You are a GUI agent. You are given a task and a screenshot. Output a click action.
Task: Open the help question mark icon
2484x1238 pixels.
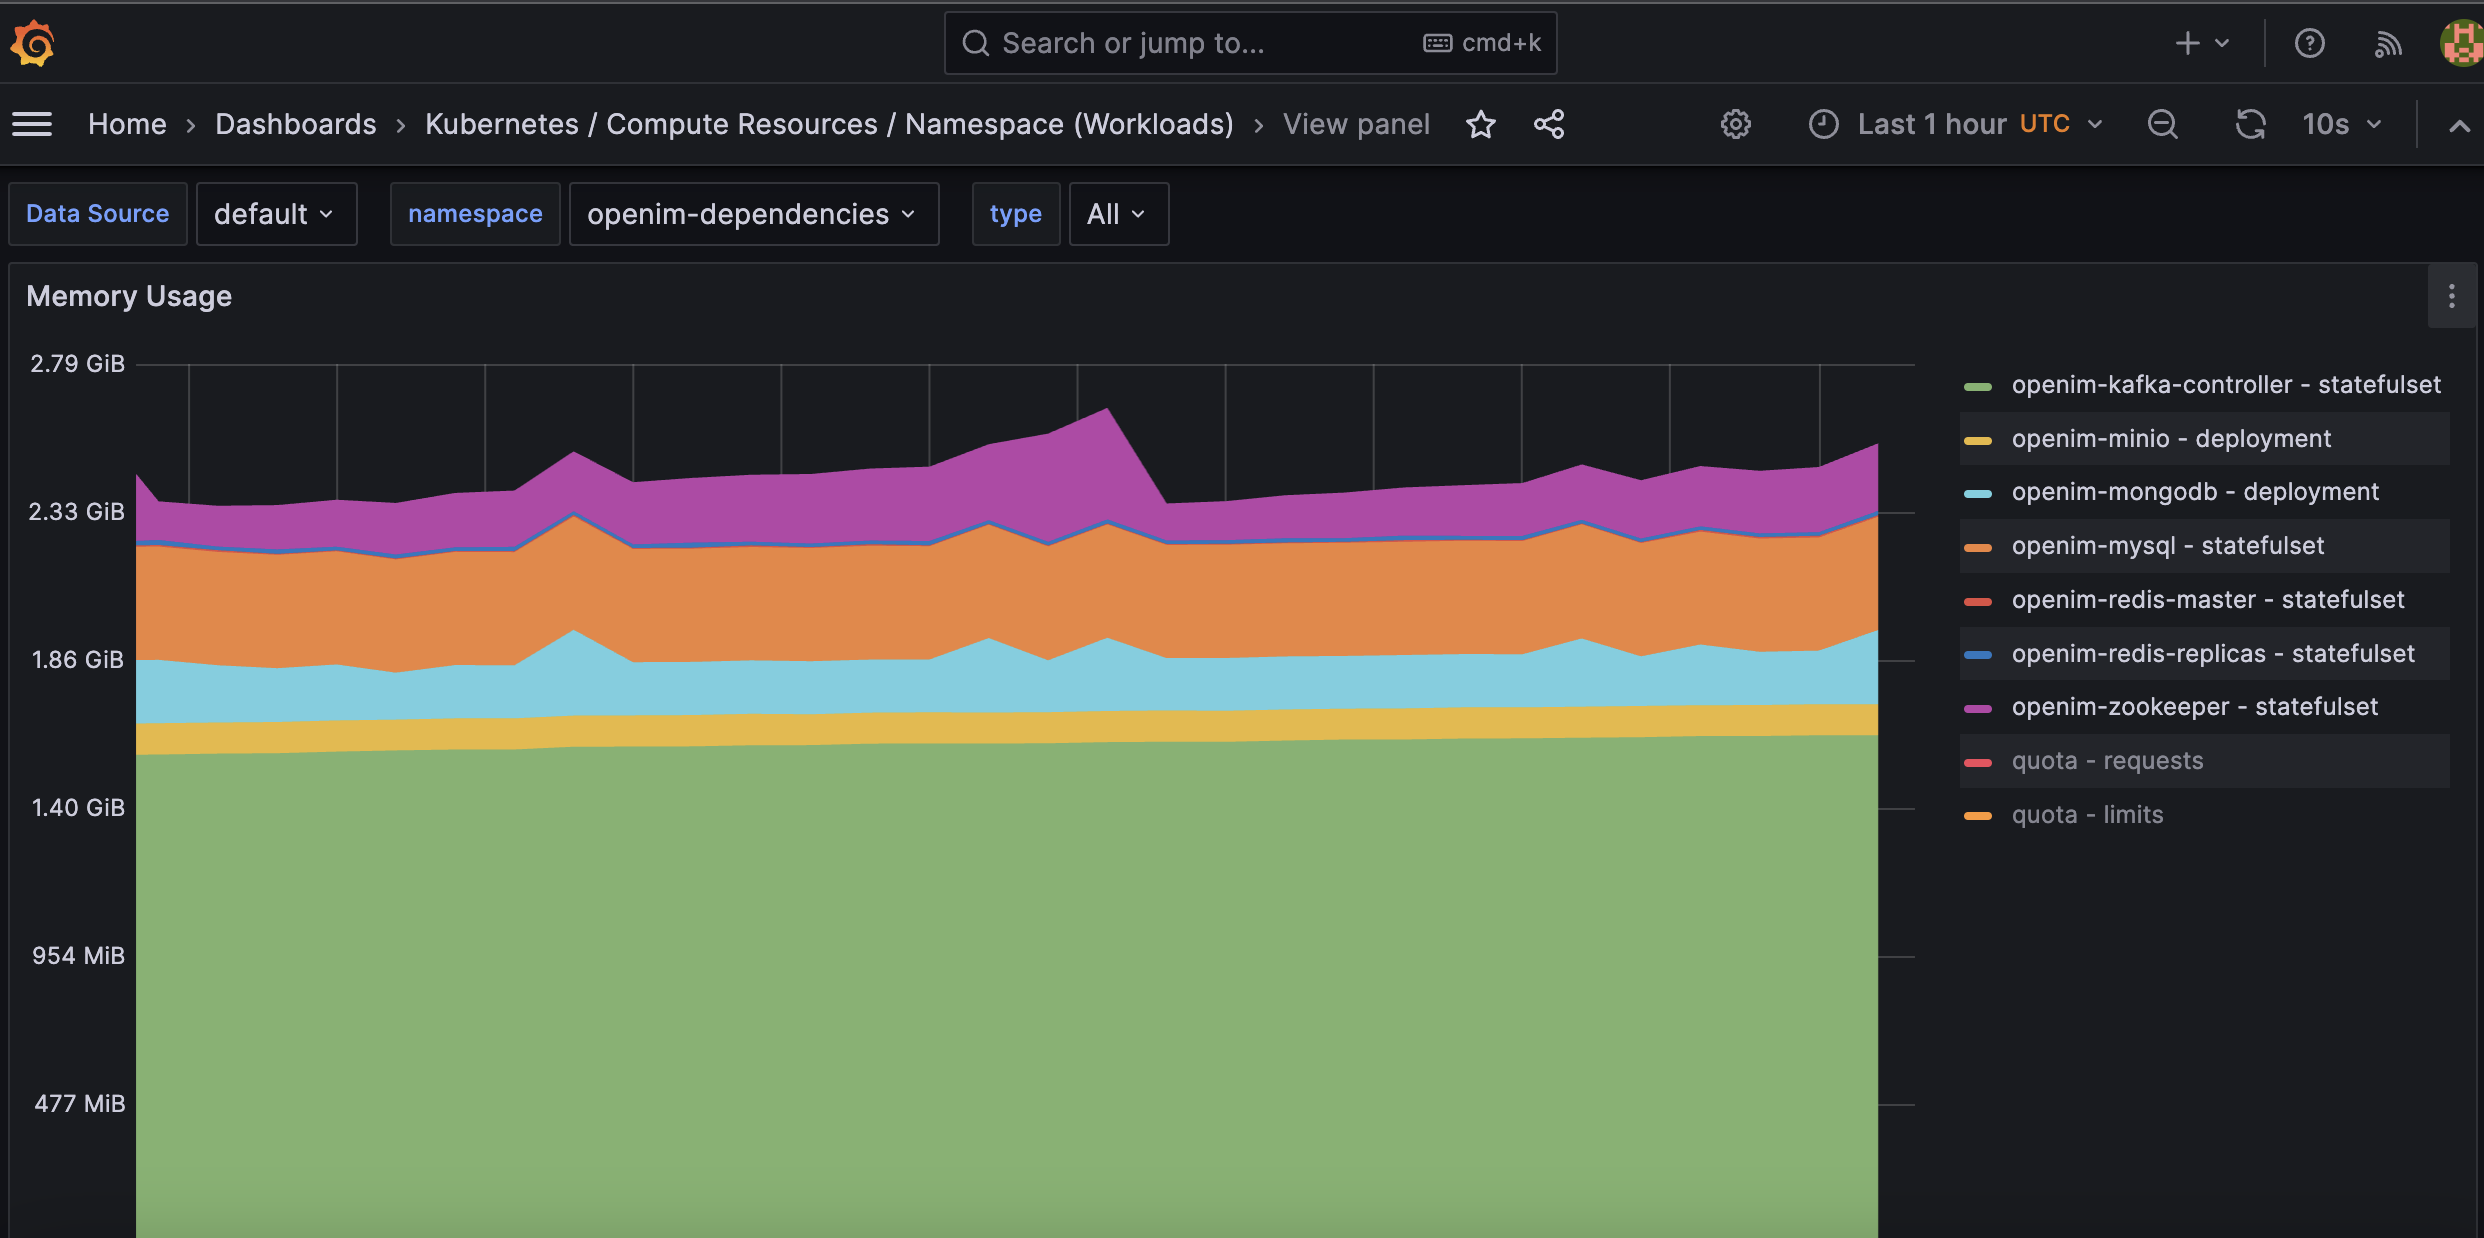2309,43
